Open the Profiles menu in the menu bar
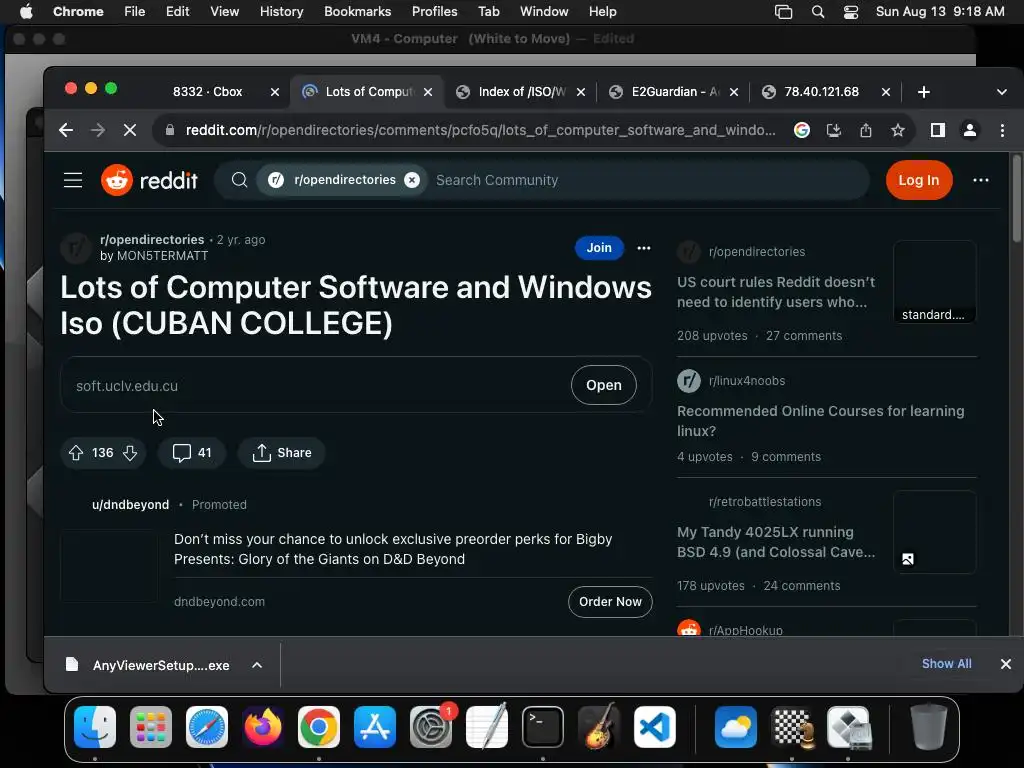This screenshot has width=1024, height=768. [434, 11]
